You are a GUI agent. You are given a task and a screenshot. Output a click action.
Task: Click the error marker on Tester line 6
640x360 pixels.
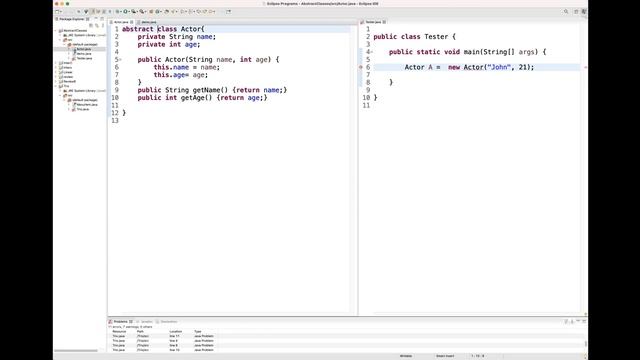tap(361, 67)
